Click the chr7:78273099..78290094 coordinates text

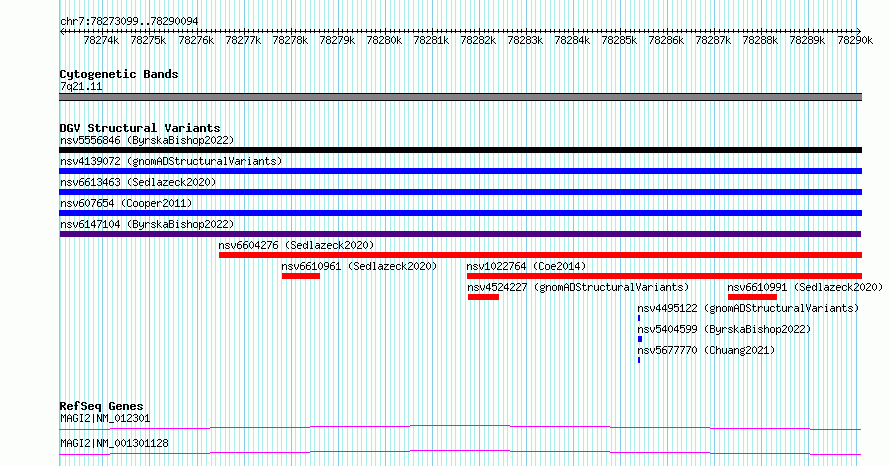coord(129,21)
